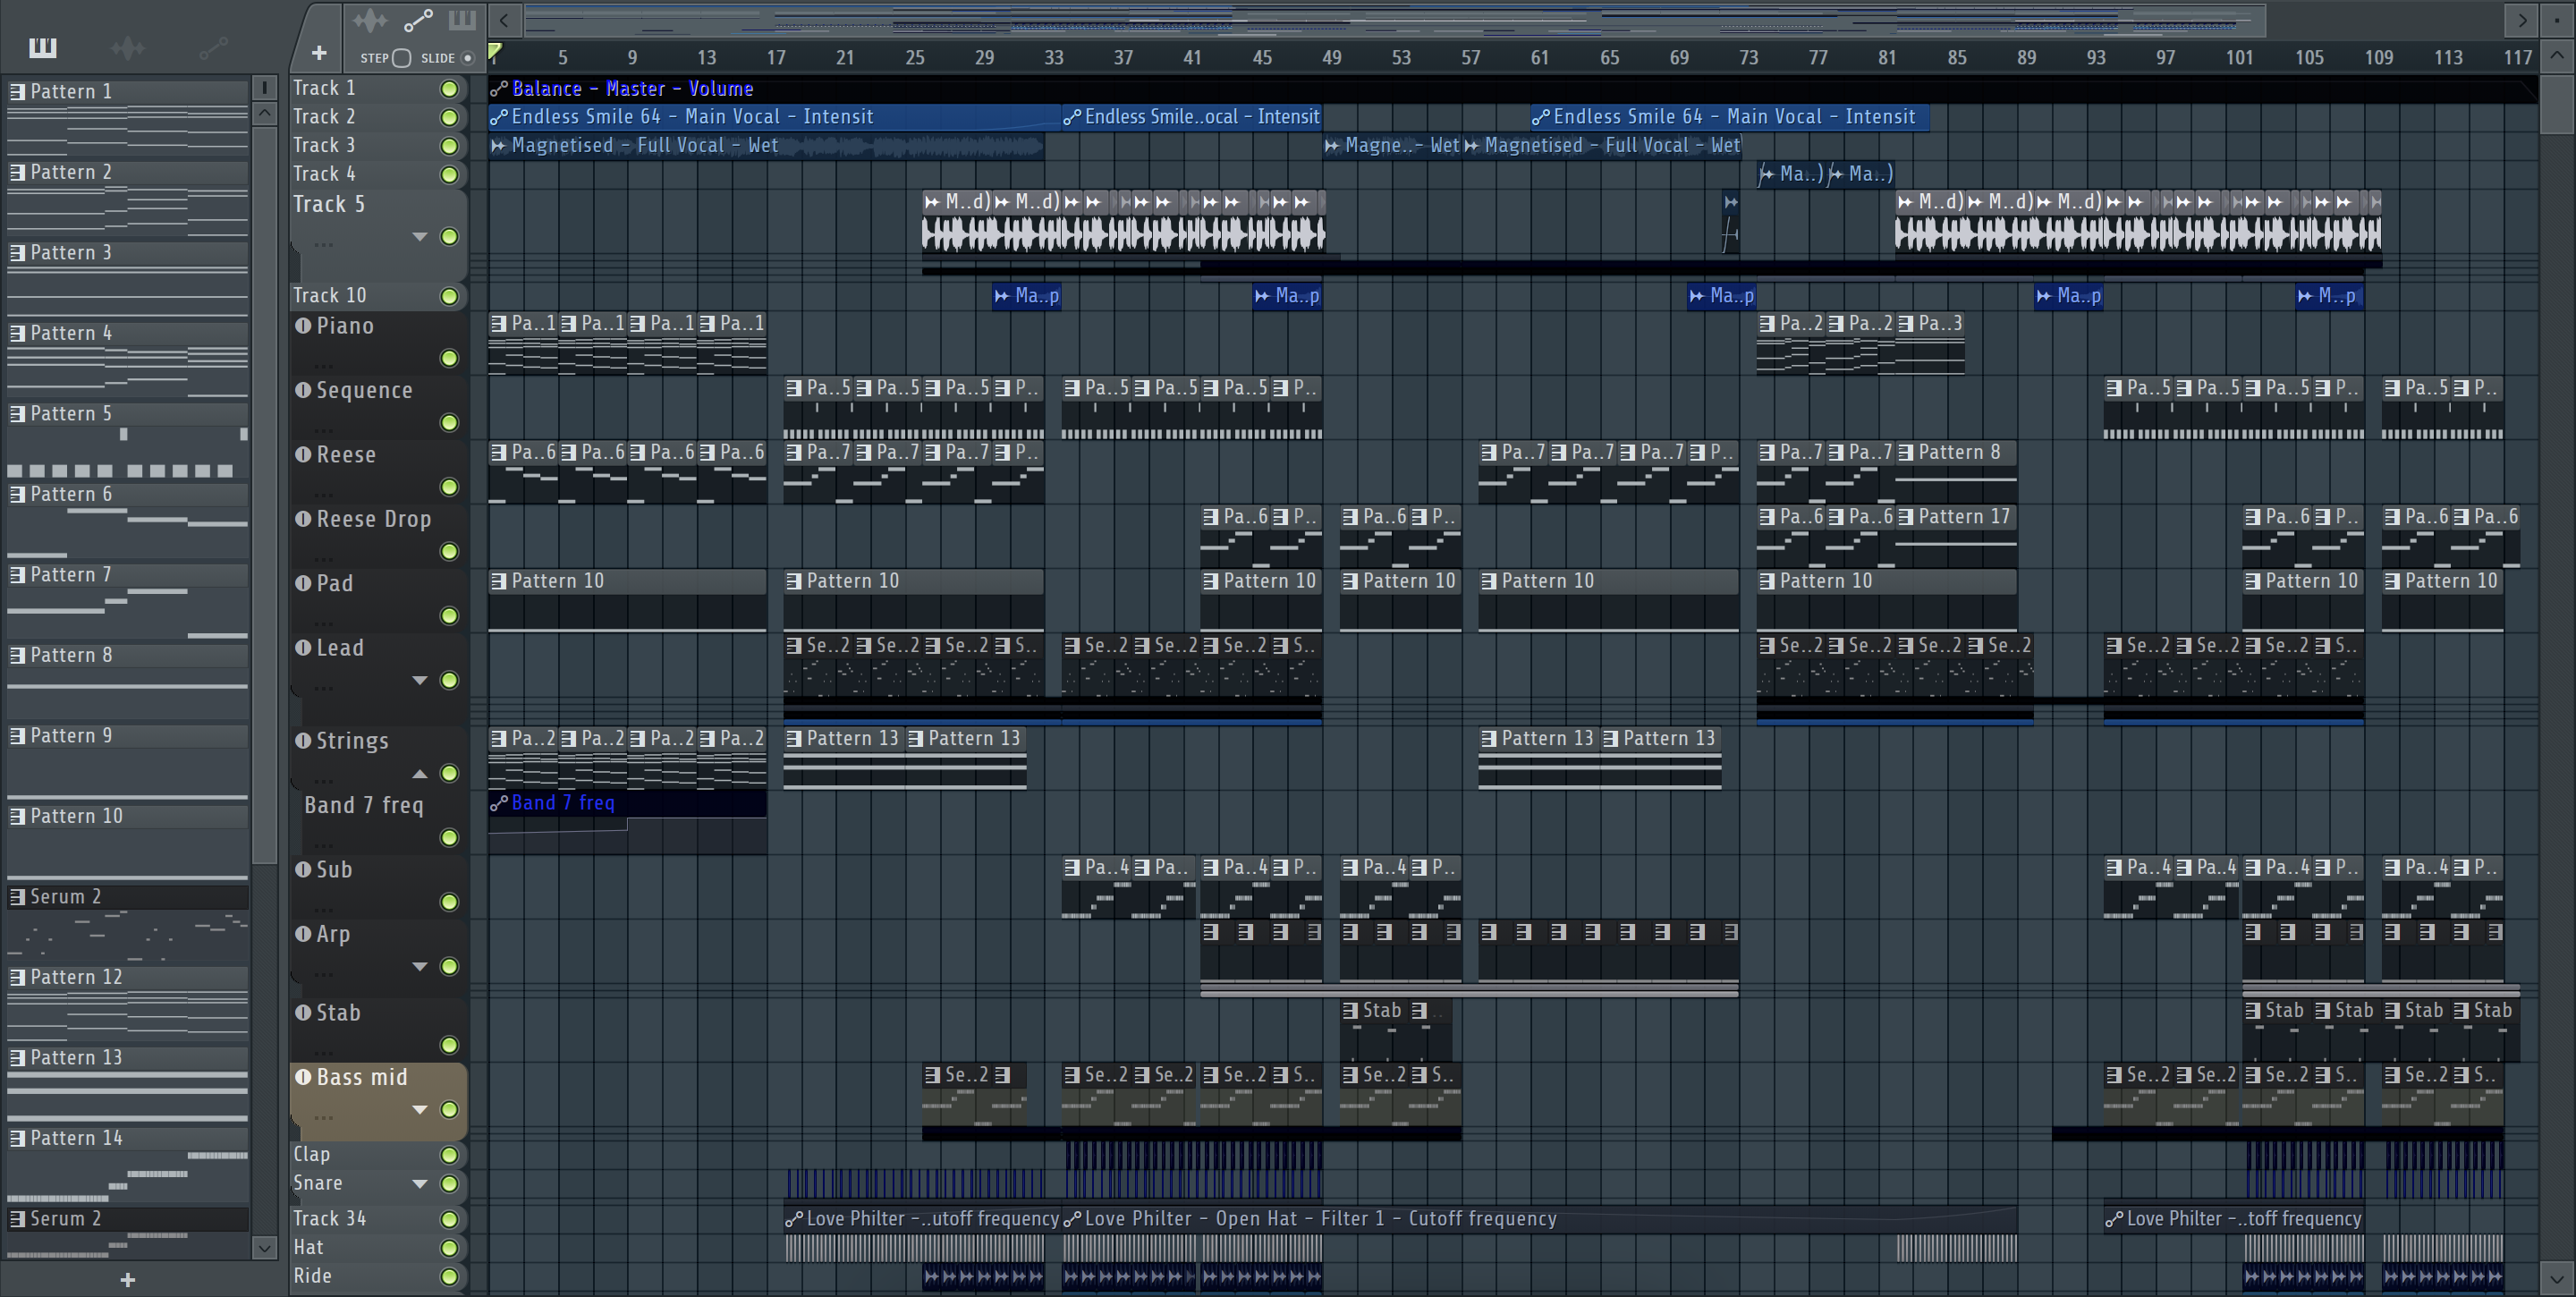This screenshot has width=2576, height=1297.
Task: Click the Sequence track info icon
Action: pos(303,390)
